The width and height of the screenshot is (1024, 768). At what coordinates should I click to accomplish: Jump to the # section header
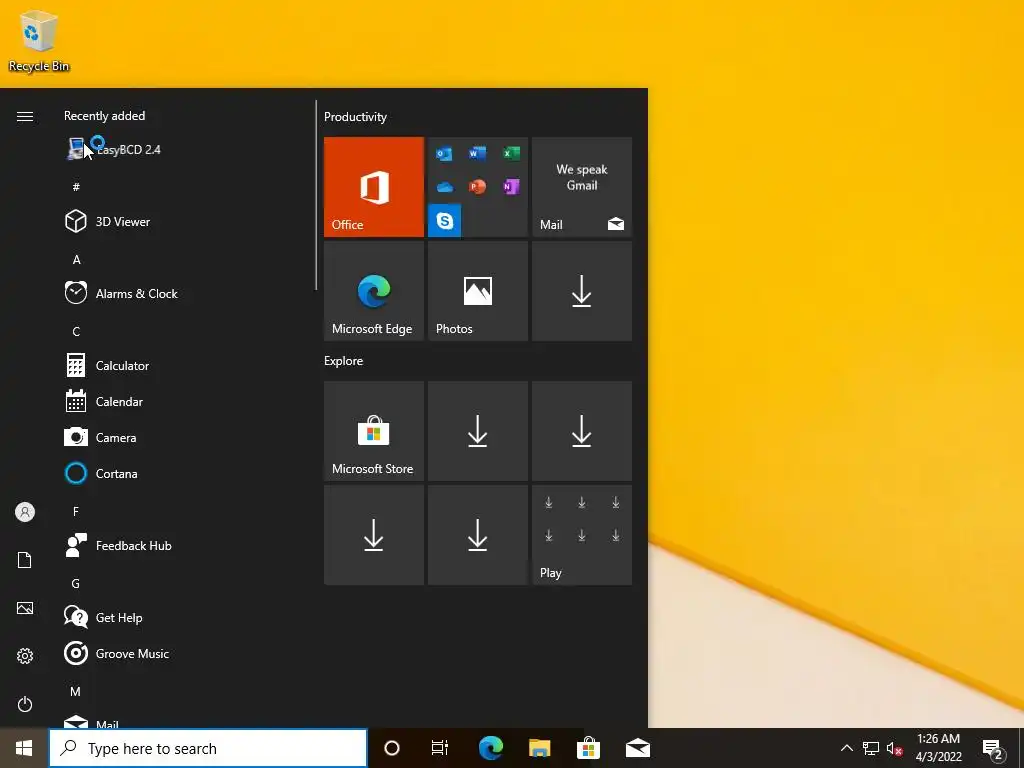click(x=76, y=187)
